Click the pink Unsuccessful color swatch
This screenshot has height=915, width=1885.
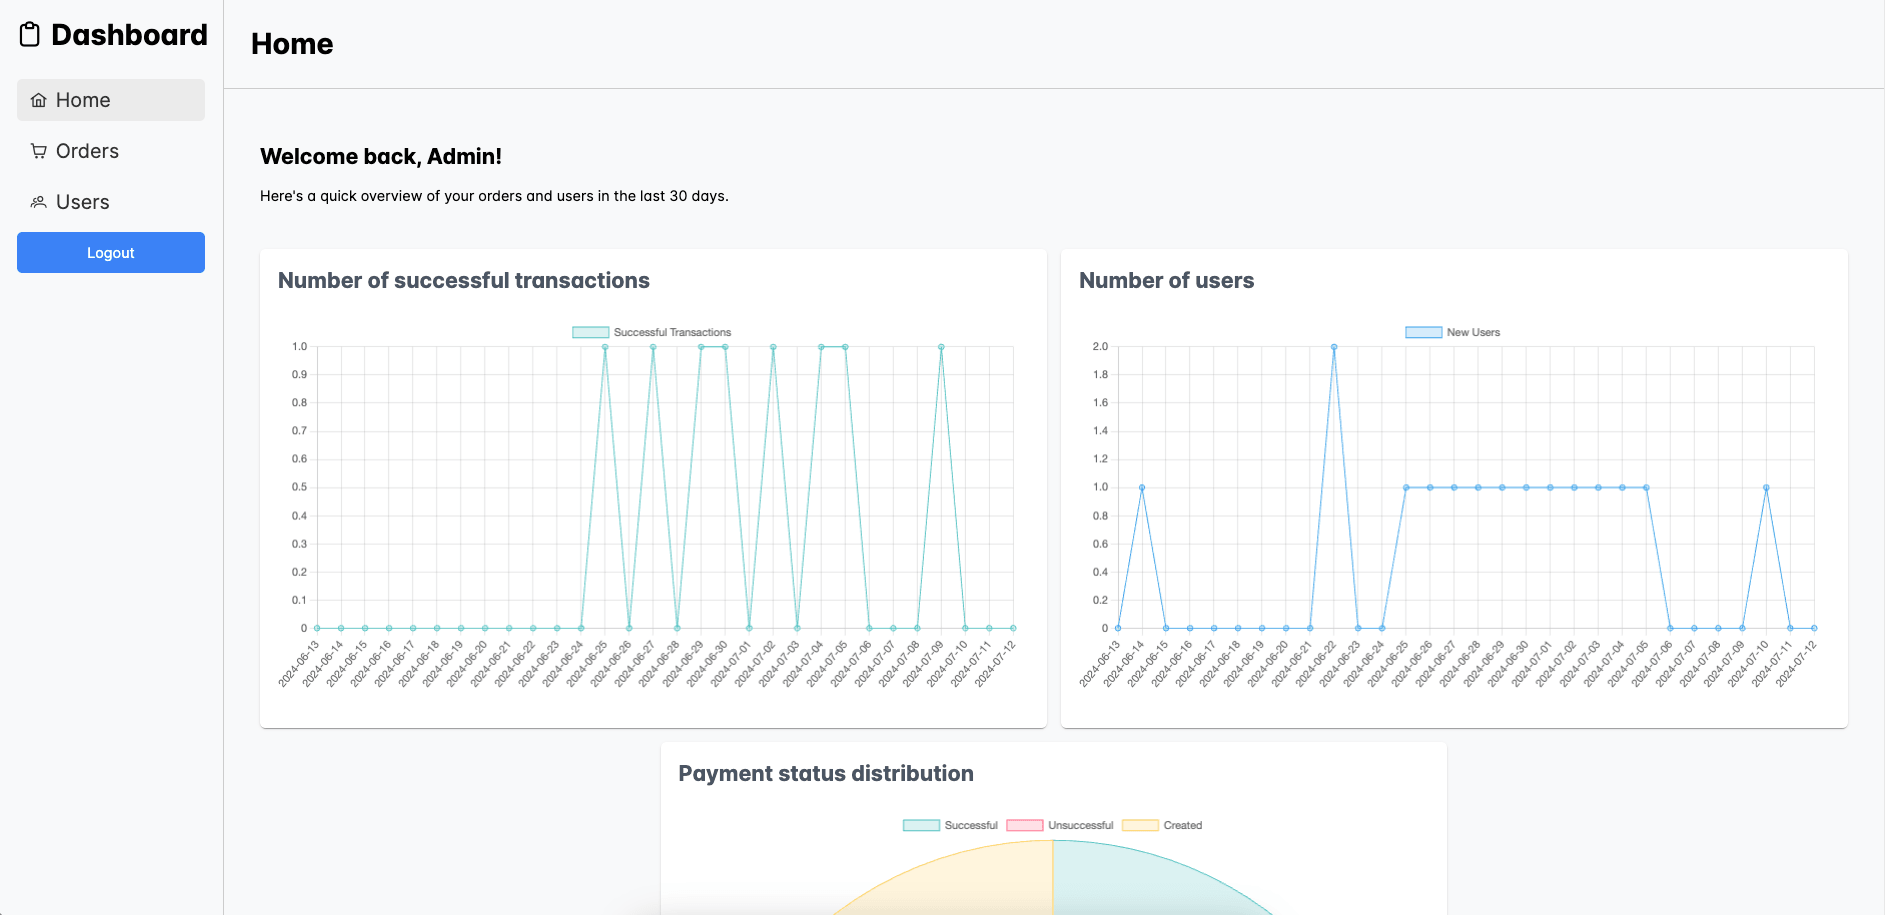tap(1024, 825)
